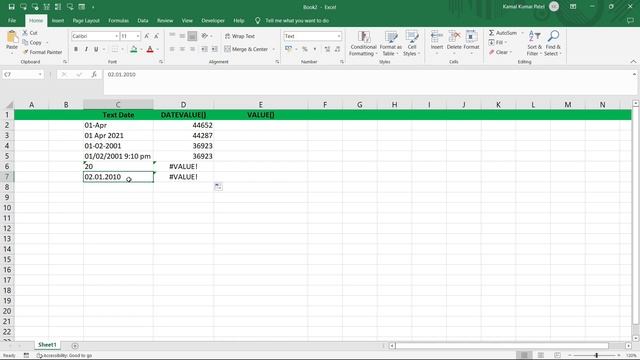Open the Find & Select menu

click(553, 43)
